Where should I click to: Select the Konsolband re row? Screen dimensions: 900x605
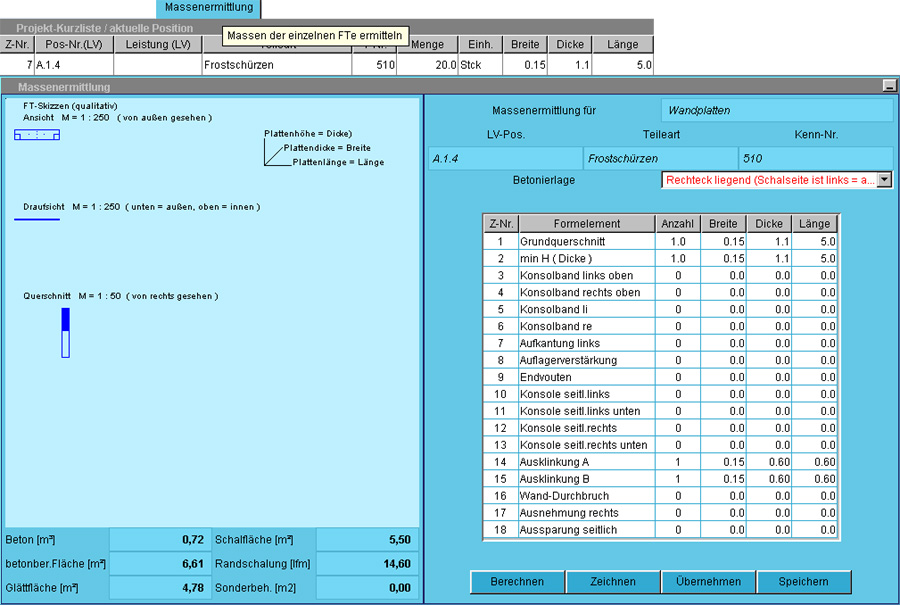tap(661, 326)
